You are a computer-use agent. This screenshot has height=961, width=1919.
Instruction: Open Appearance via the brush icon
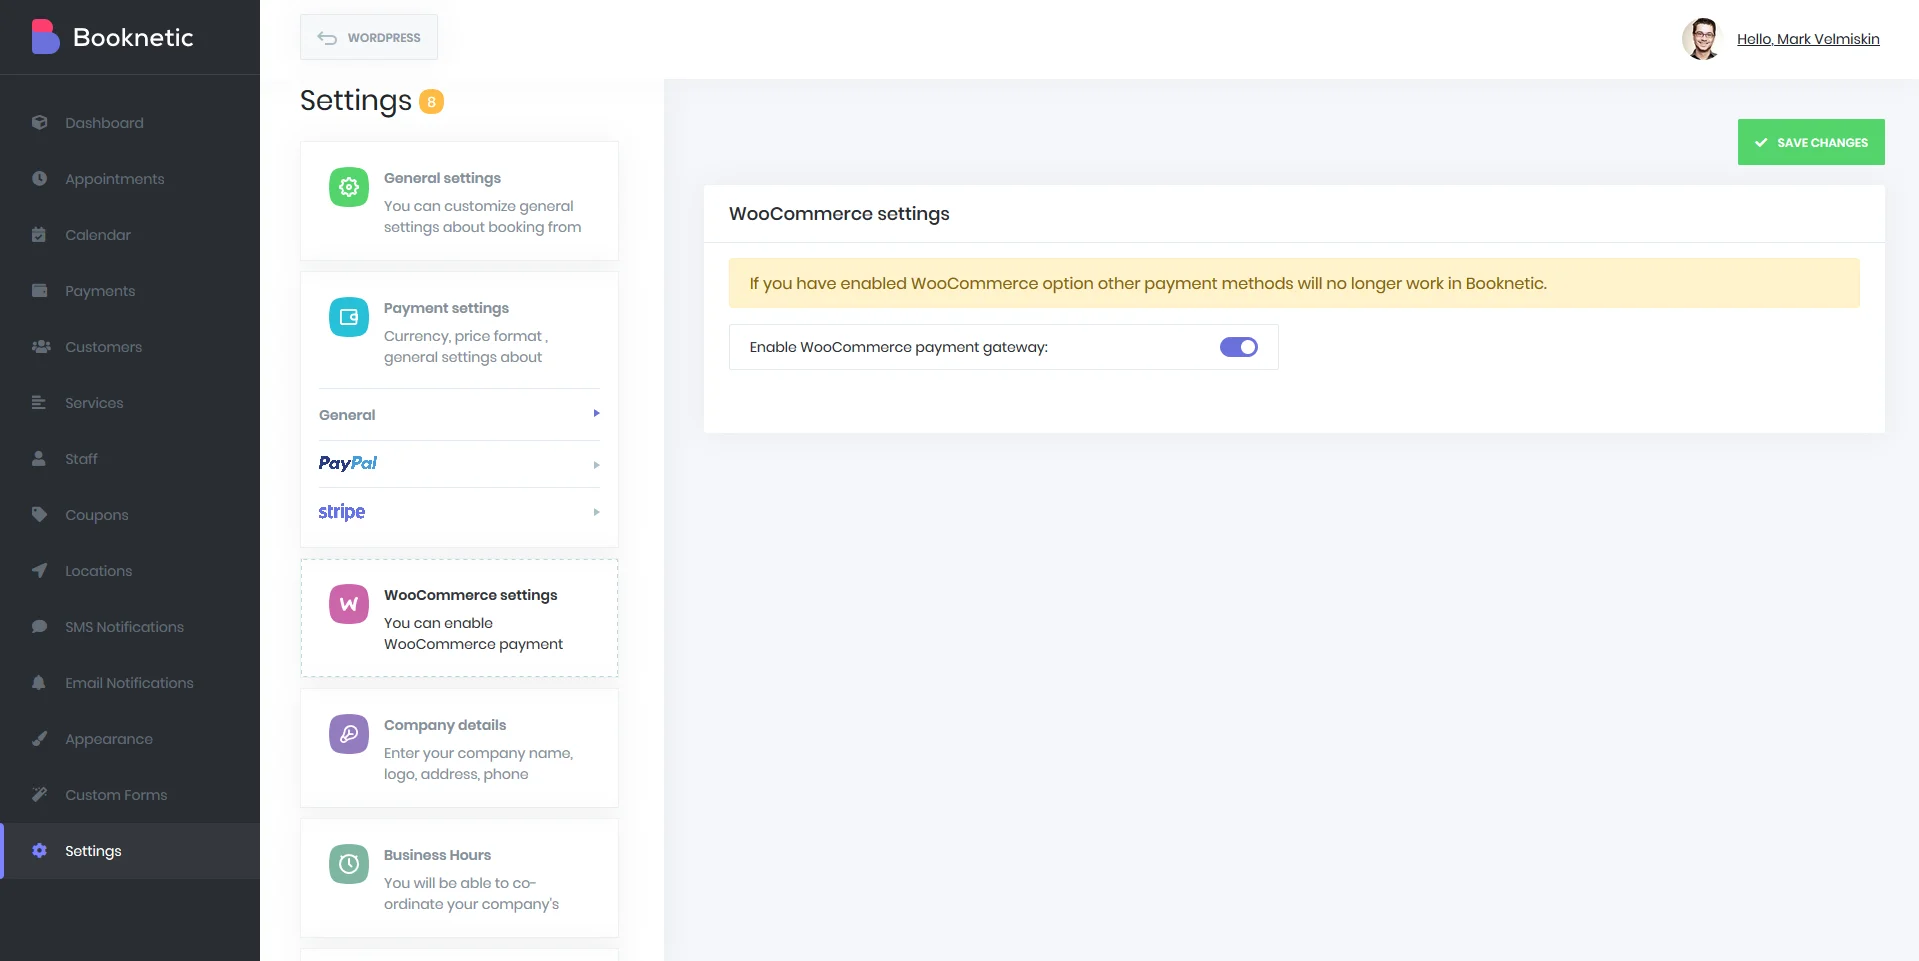tap(39, 738)
